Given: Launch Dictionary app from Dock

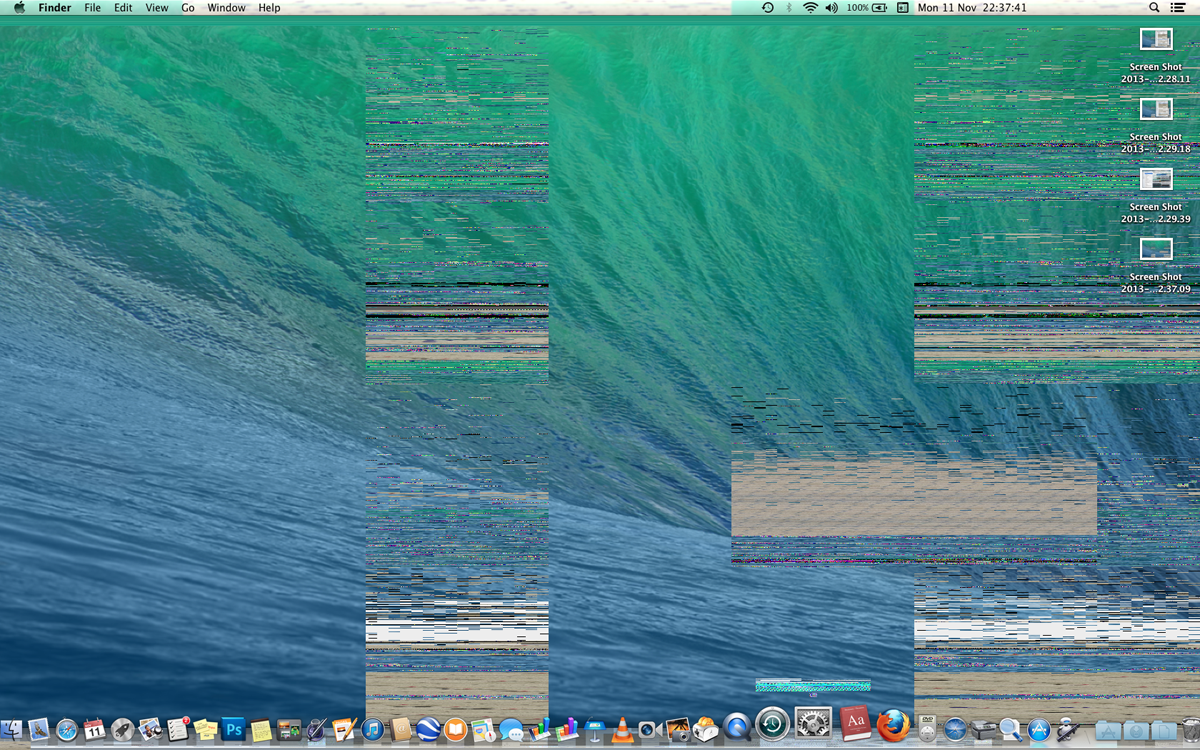Looking at the screenshot, I should pyautogui.click(x=855, y=723).
